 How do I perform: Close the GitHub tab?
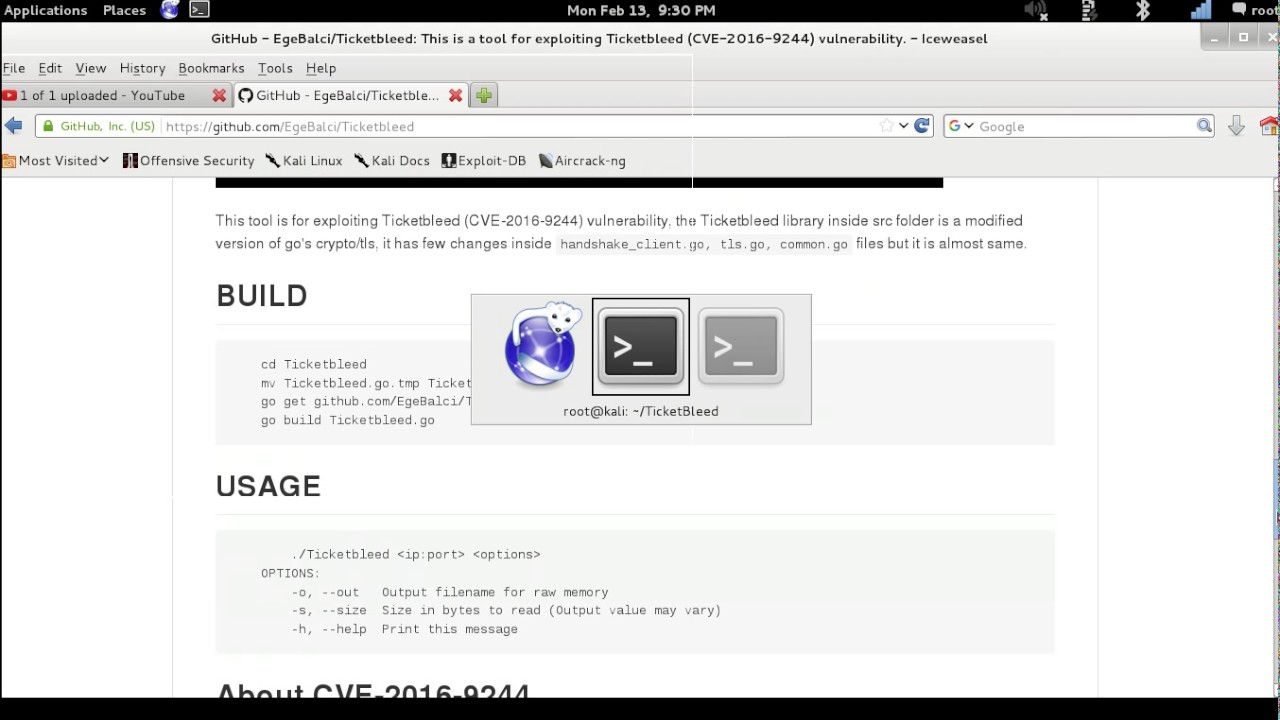(455, 95)
